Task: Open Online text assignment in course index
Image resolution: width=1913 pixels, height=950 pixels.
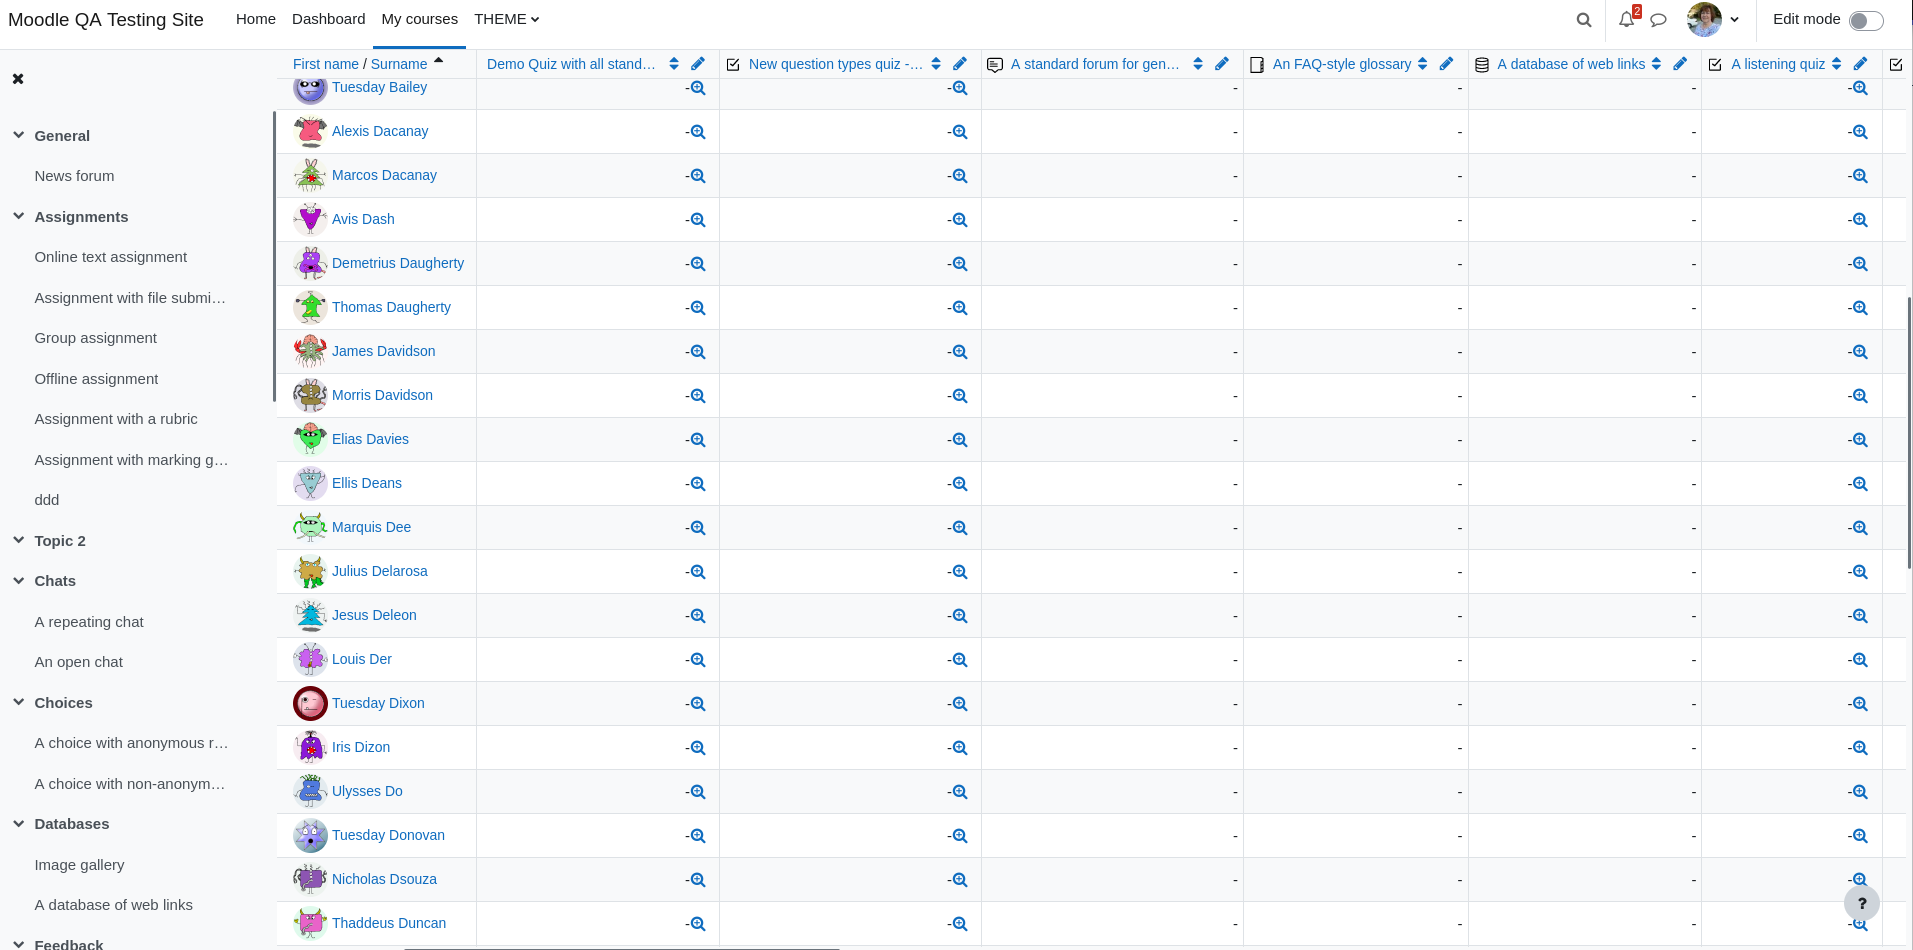Action: (111, 257)
